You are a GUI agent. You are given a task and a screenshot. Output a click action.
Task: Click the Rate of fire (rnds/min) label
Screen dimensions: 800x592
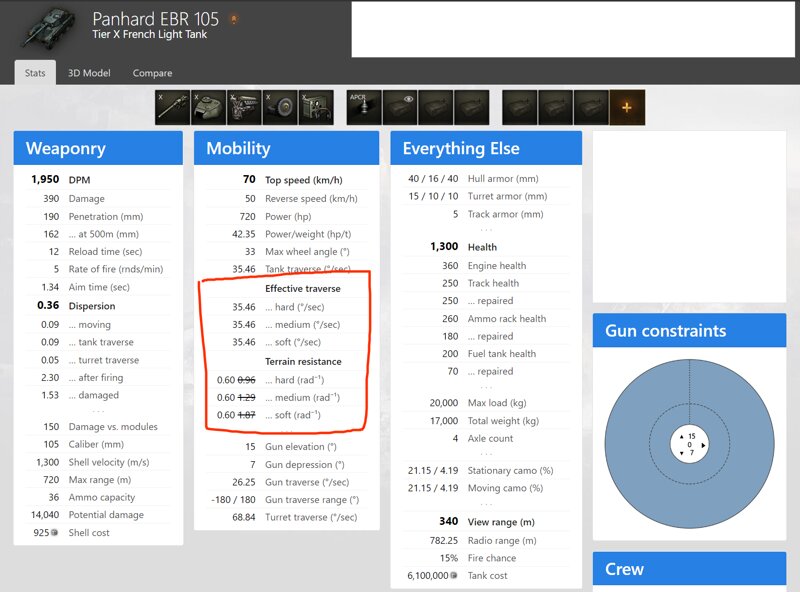click(x=116, y=269)
